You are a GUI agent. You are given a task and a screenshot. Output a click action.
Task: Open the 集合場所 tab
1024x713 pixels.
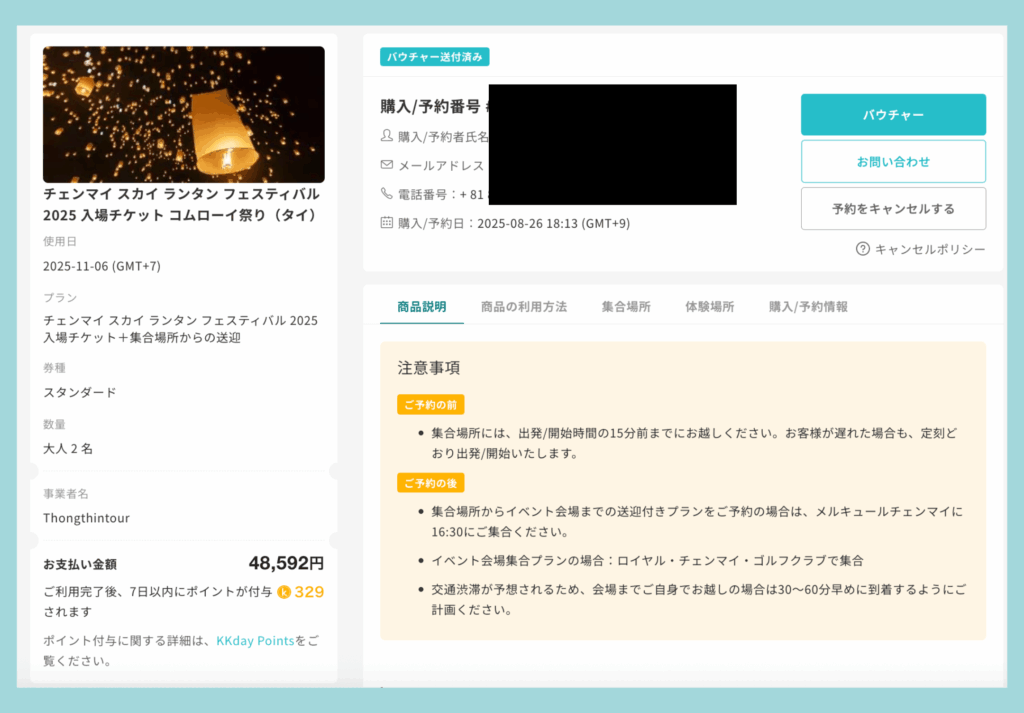(x=626, y=307)
